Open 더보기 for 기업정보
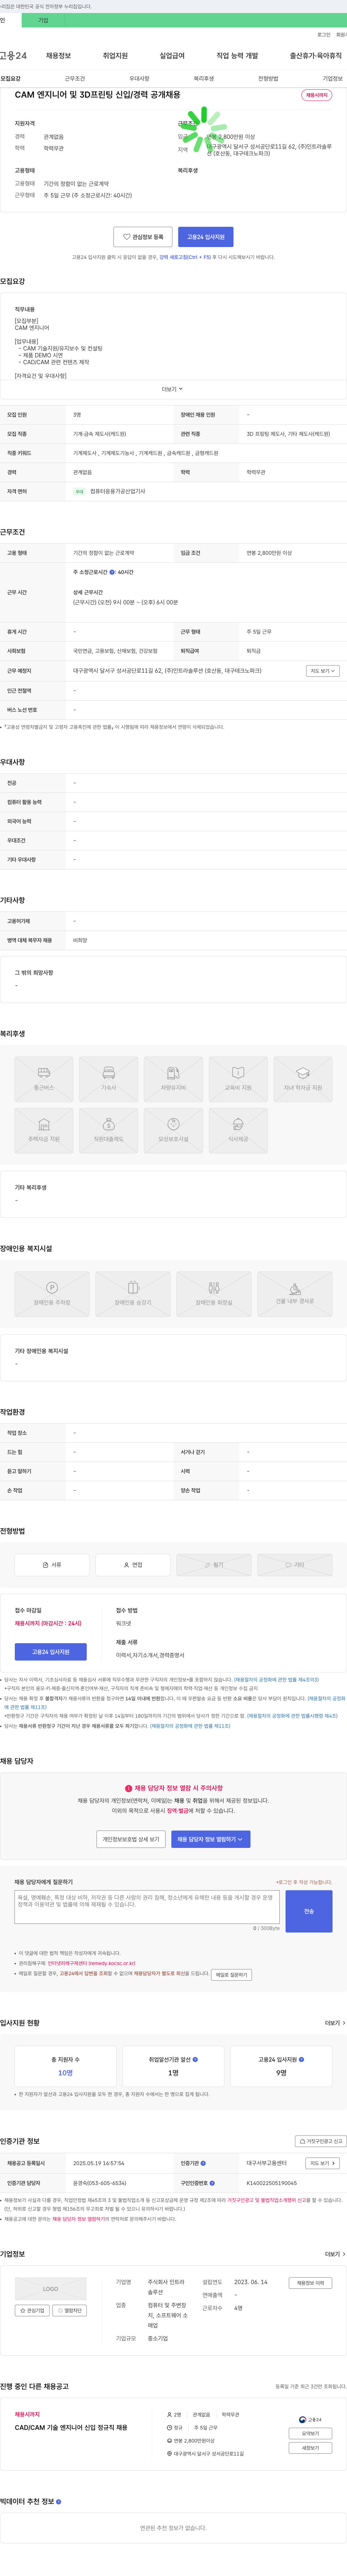 point(335,2254)
